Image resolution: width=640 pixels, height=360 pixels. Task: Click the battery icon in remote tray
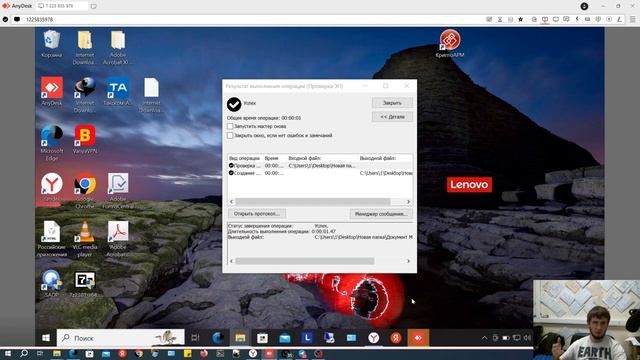click(506, 338)
